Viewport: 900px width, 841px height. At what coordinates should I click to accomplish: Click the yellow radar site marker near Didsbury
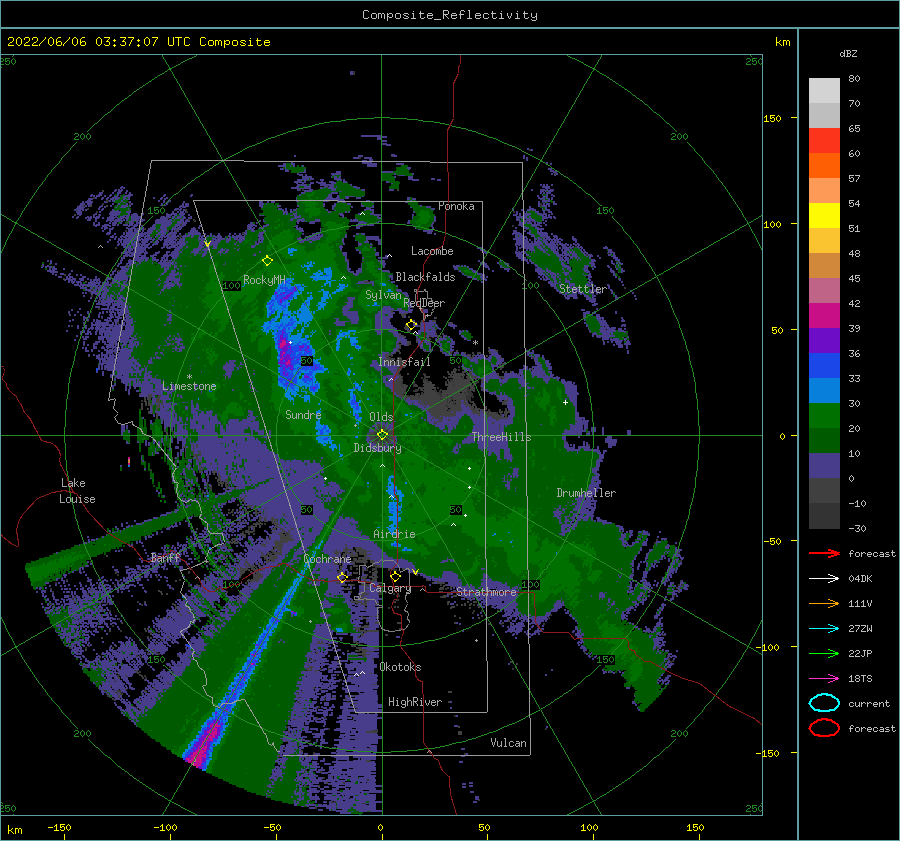tap(382, 435)
